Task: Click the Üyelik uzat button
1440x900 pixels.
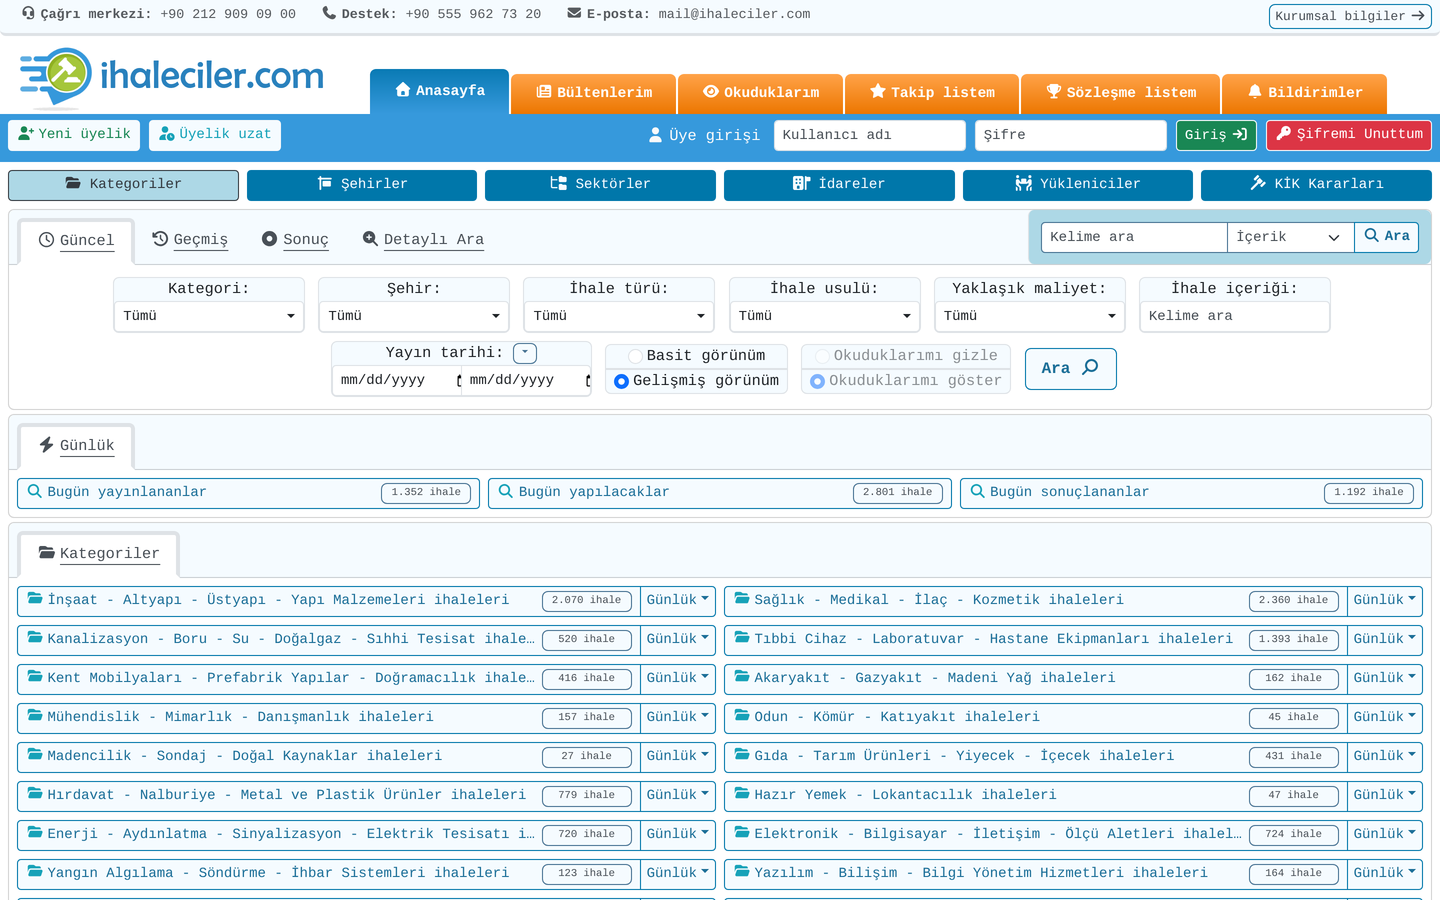Action: 215,135
